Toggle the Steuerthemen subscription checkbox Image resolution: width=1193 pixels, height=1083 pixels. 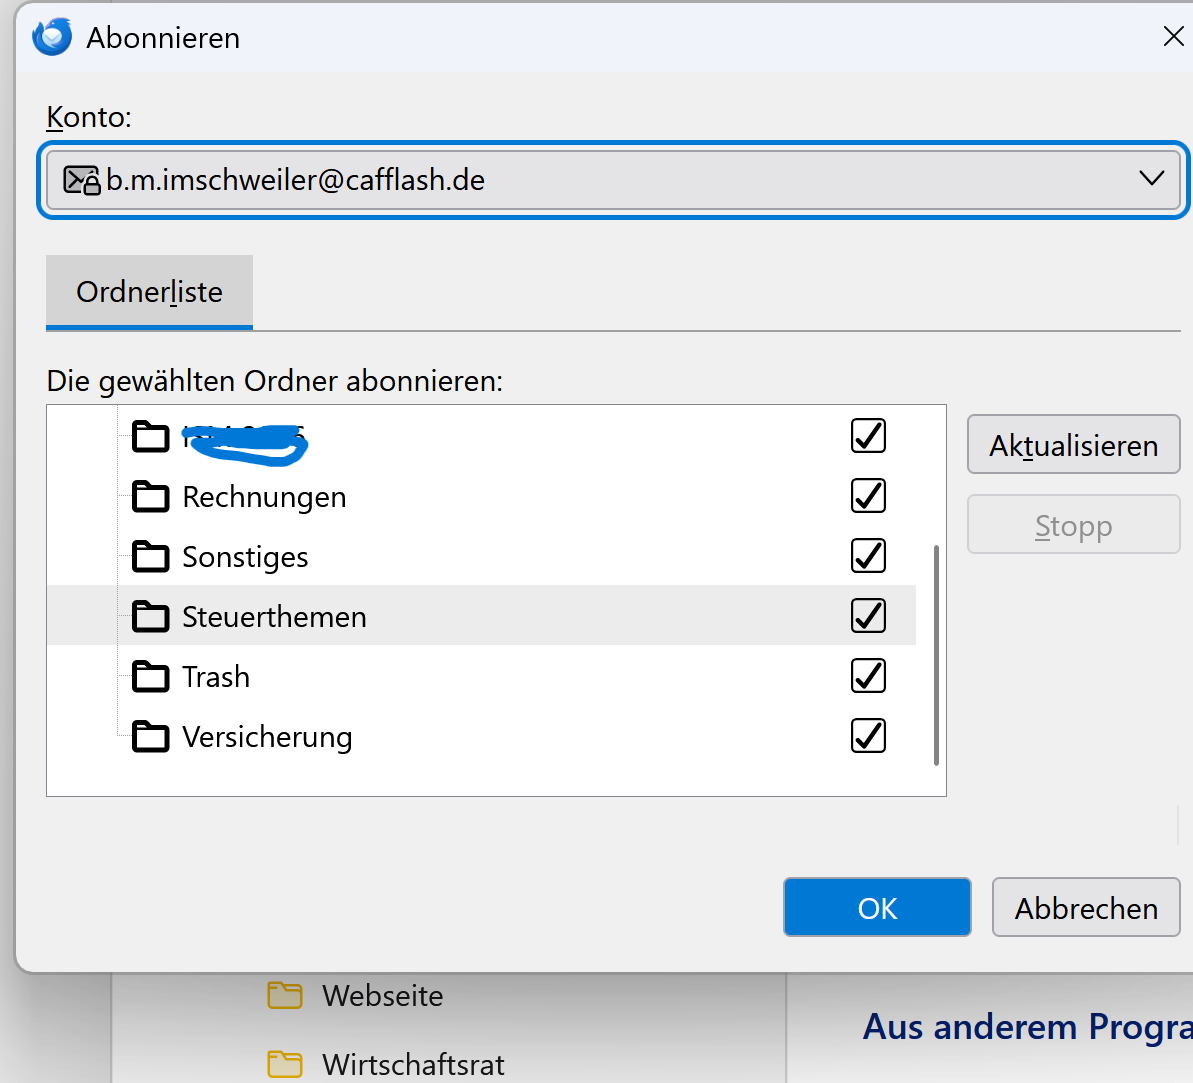tap(868, 616)
